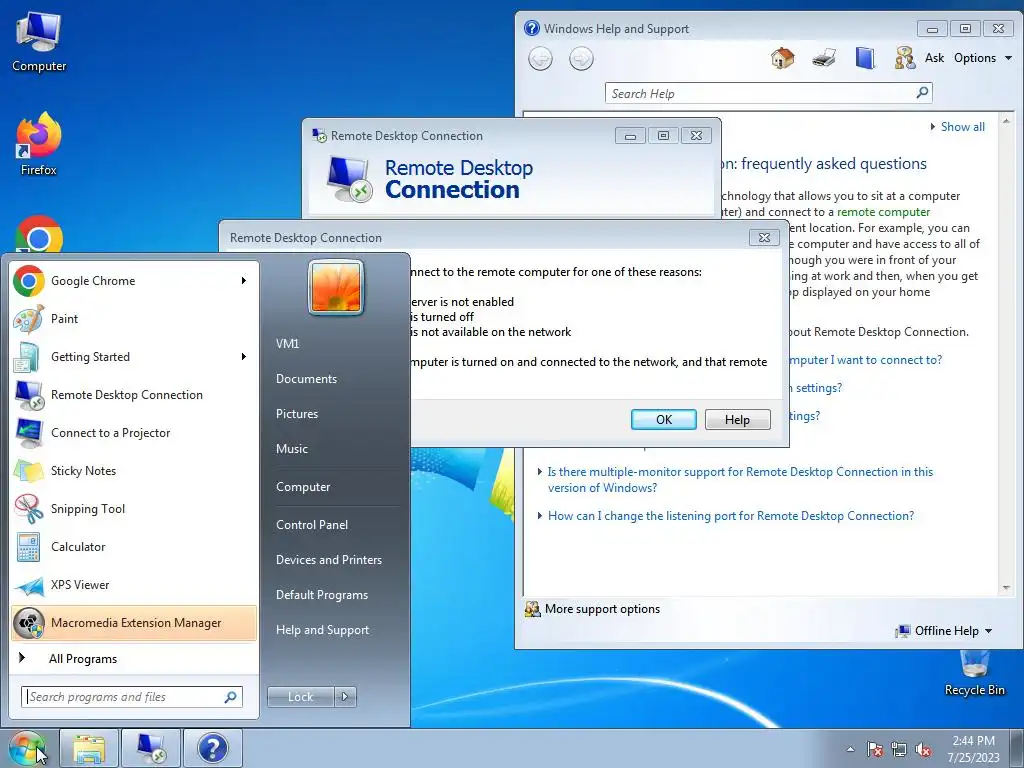Open Documents from Start menu

(306, 379)
